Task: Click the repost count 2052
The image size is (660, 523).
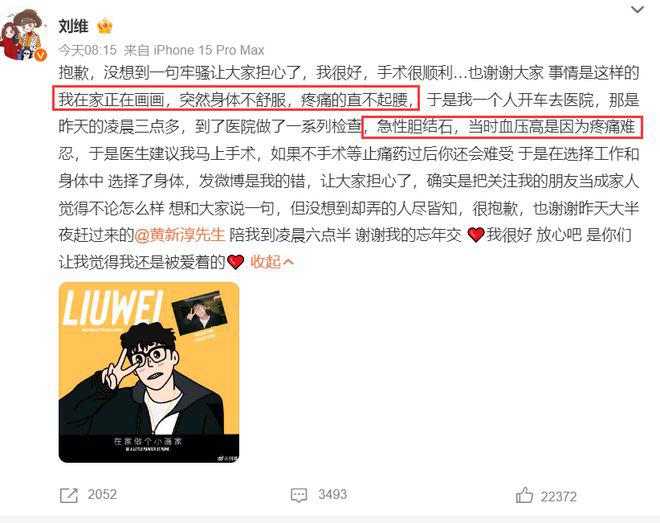Action: tap(102, 494)
